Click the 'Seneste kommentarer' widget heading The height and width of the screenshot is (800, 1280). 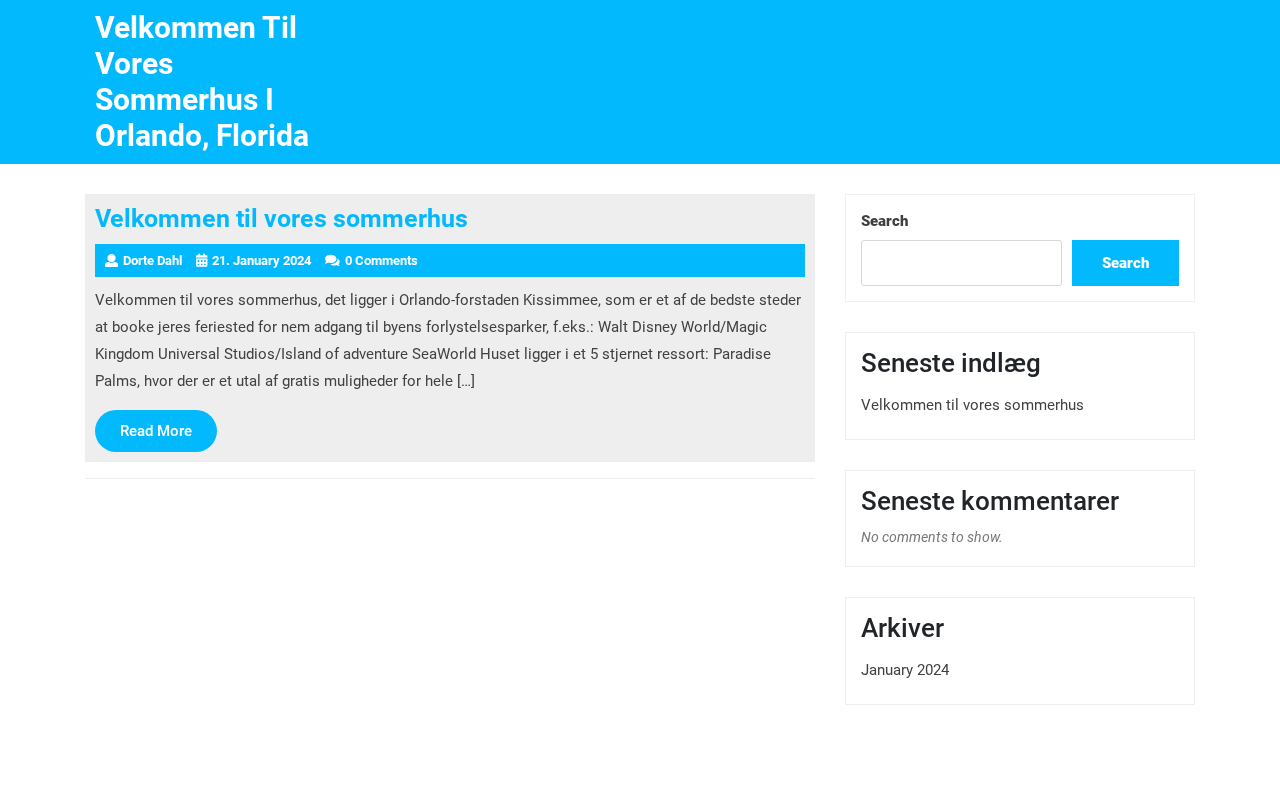[x=989, y=501]
